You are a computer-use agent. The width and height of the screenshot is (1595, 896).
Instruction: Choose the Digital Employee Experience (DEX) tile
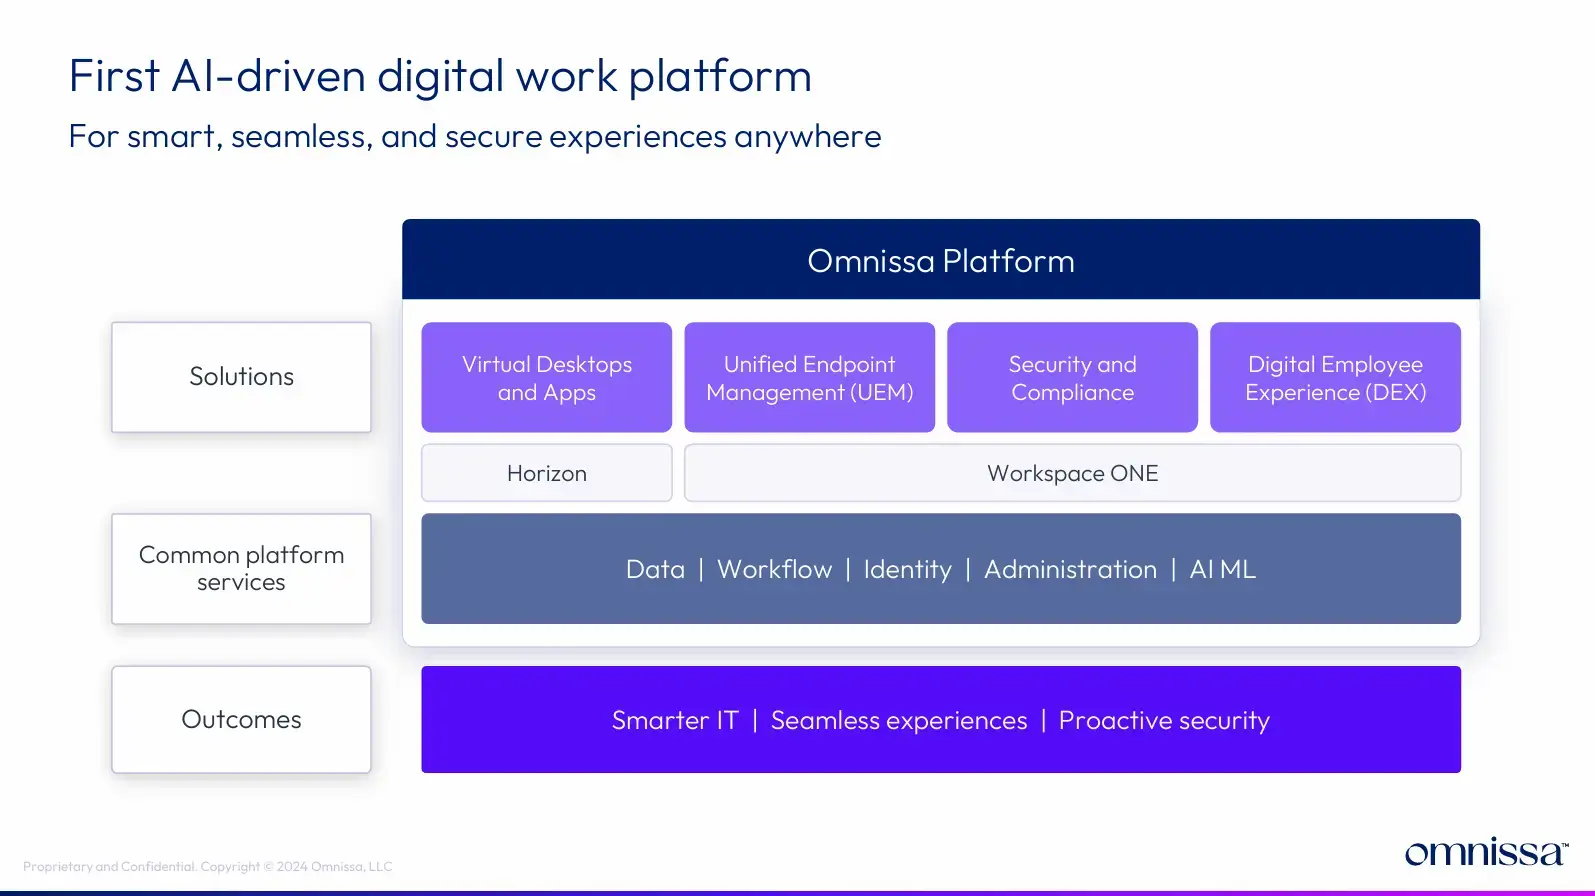pyautogui.click(x=1335, y=378)
